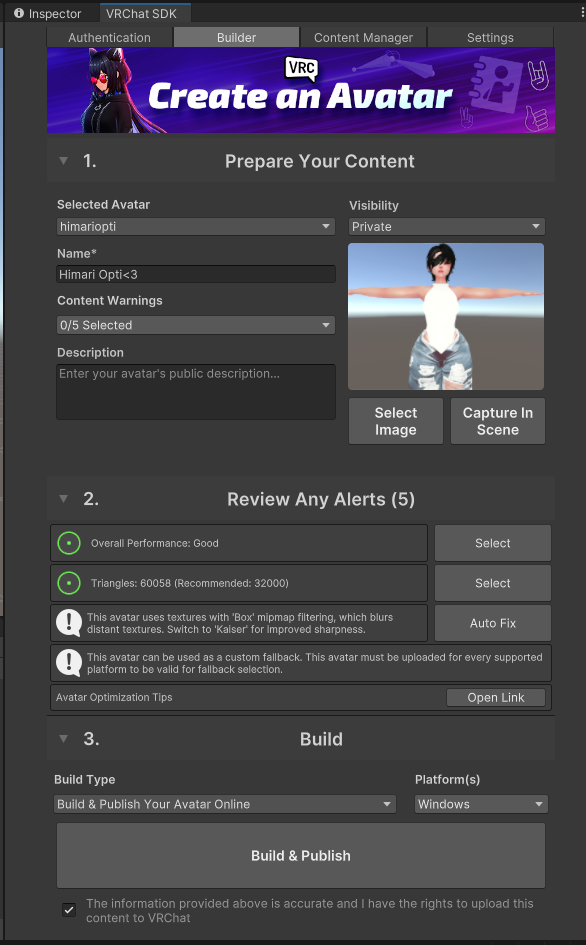Click the Create an Avatar banner

301,90
